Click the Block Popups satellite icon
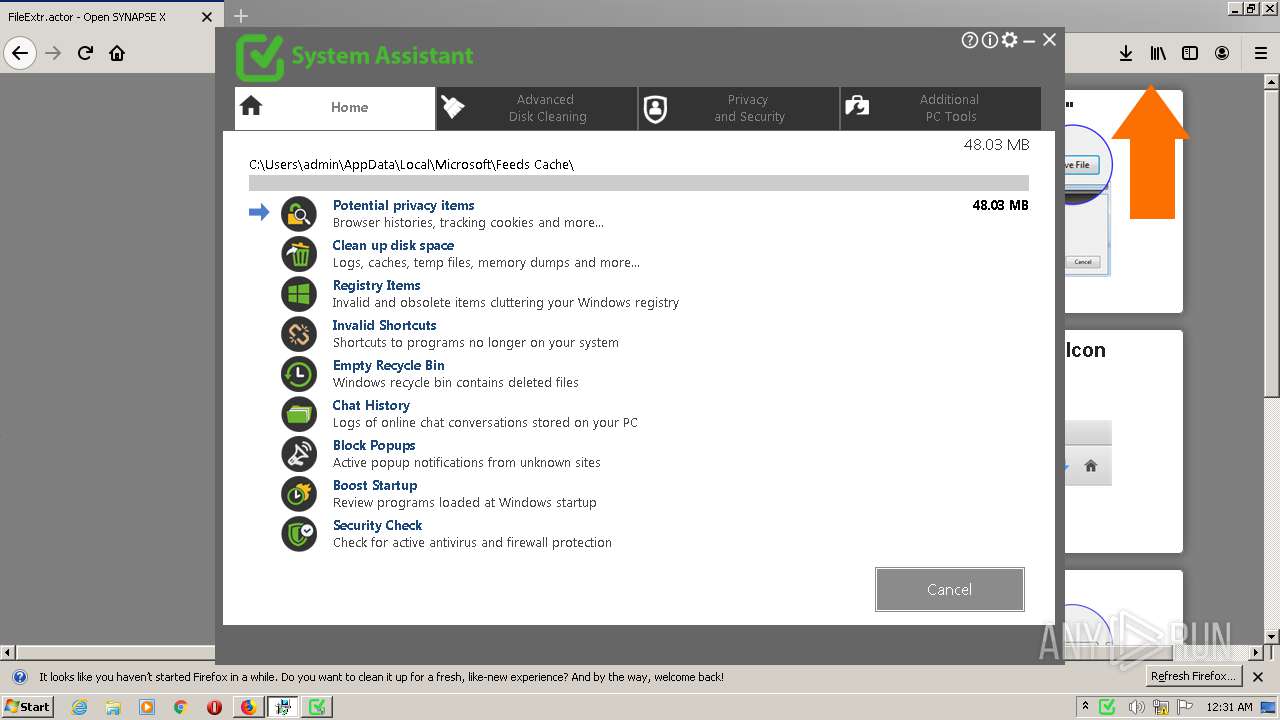The width and height of the screenshot is (1280, 720). pos(299,454)
